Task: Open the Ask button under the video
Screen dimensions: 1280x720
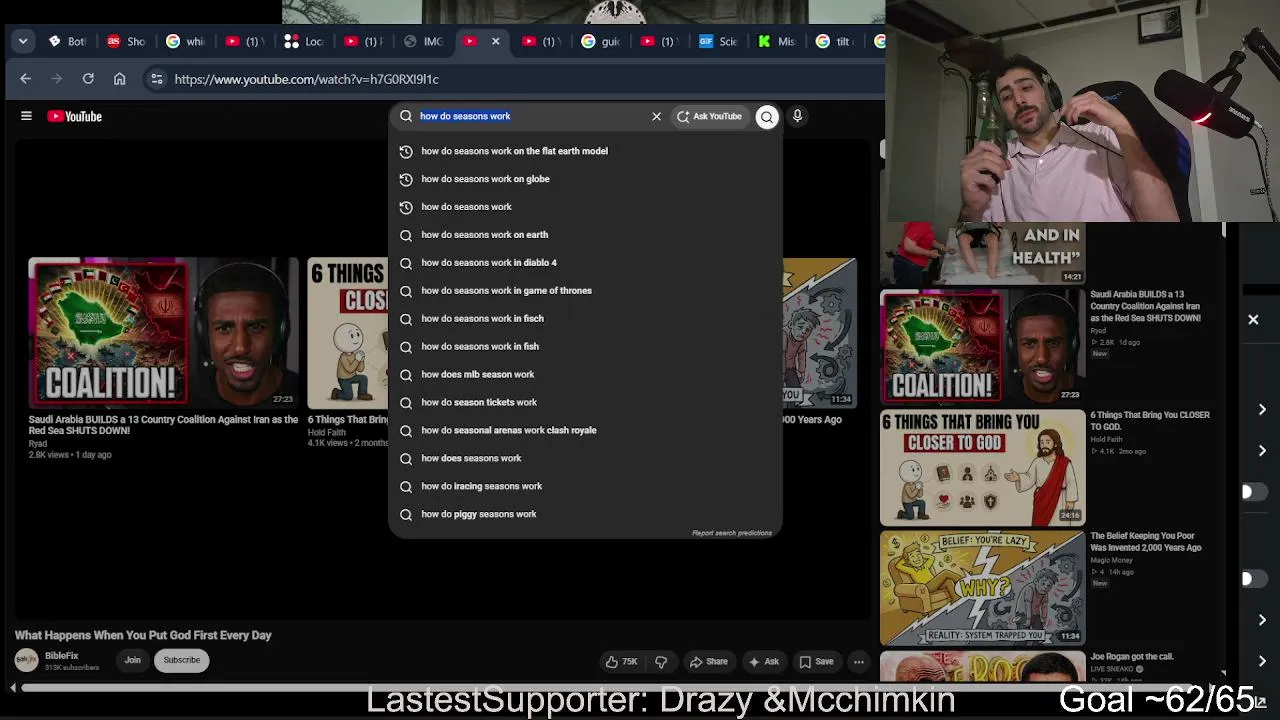Action: [x=764, y=661]
